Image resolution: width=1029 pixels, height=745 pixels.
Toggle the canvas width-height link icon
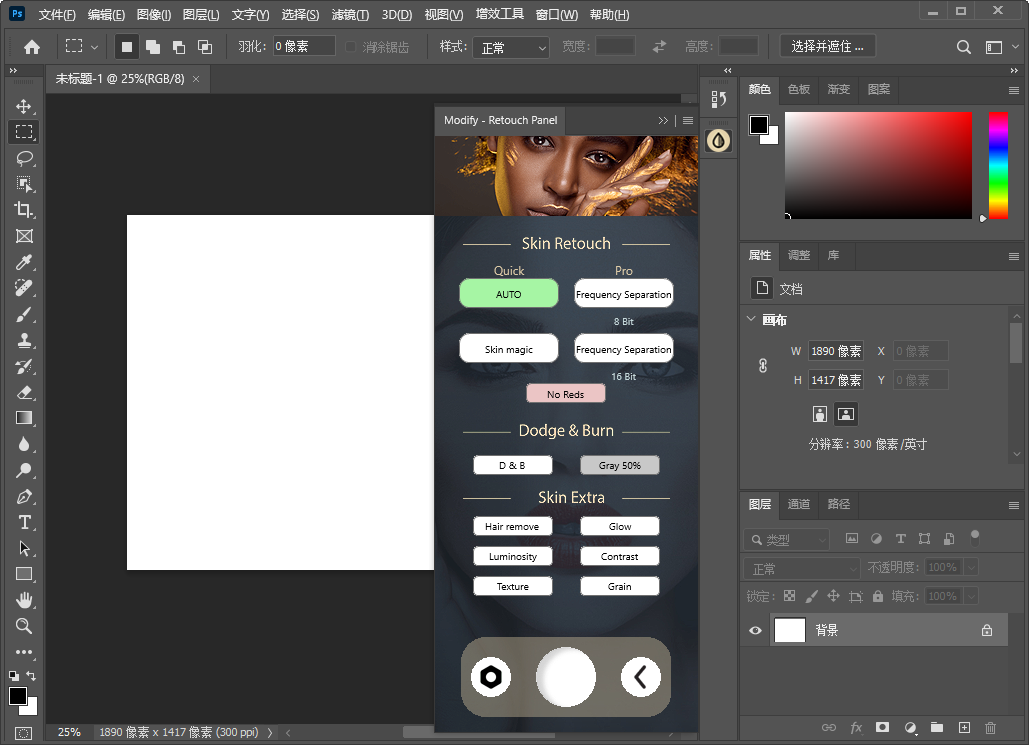point(763,366)
